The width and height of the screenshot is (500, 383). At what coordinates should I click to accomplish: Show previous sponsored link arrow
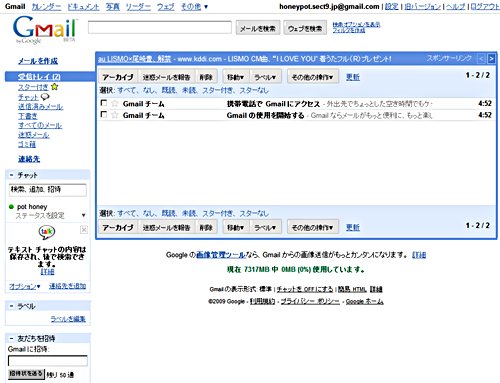pos(481,59)
